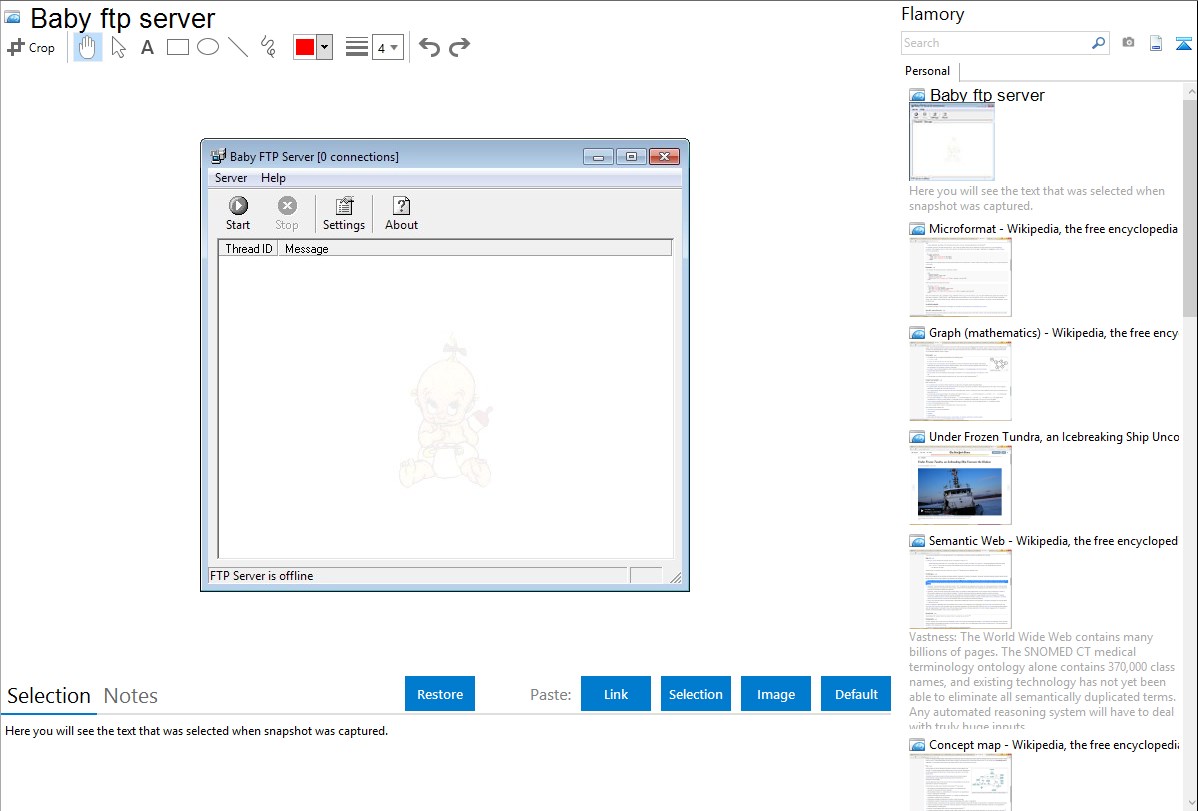This screenshot has width=1198, height=811.
Task: Click the Paste Link button
Action: (616, 694)
